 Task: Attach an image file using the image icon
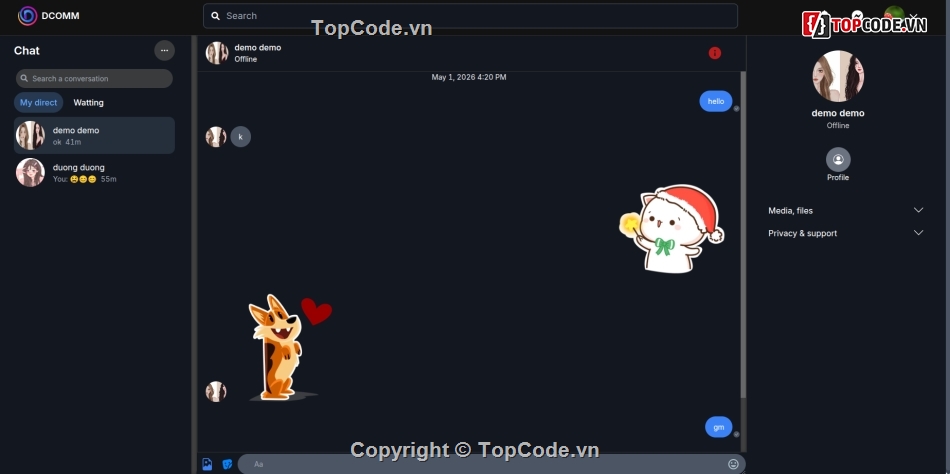click(207, 464)
